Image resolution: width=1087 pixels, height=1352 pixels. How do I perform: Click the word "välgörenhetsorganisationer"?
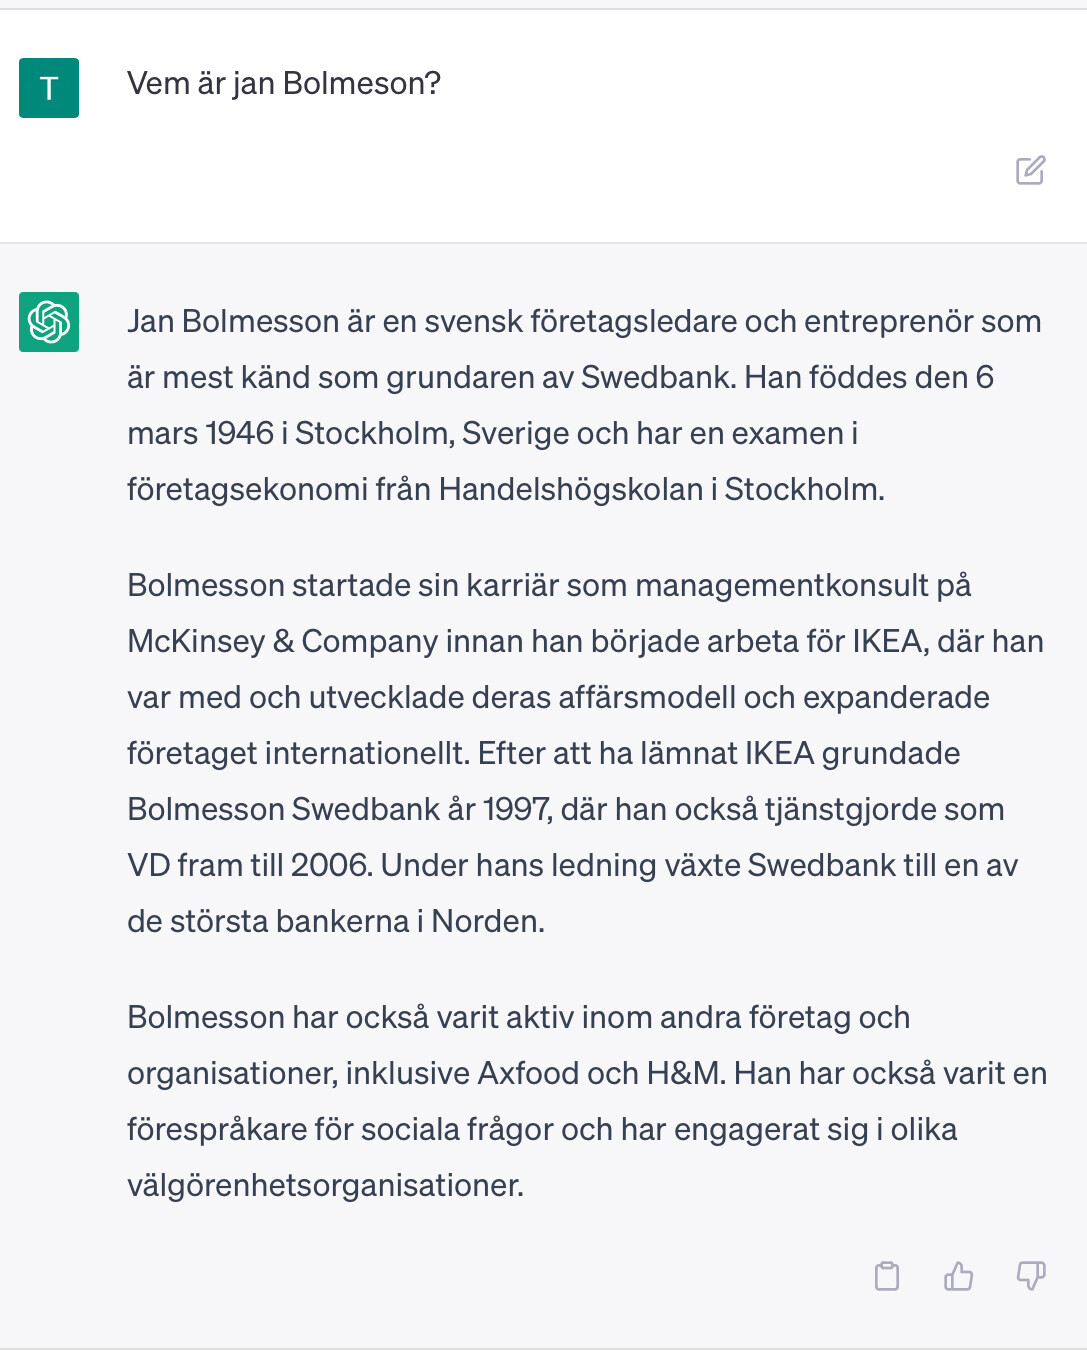[325, 1186]
